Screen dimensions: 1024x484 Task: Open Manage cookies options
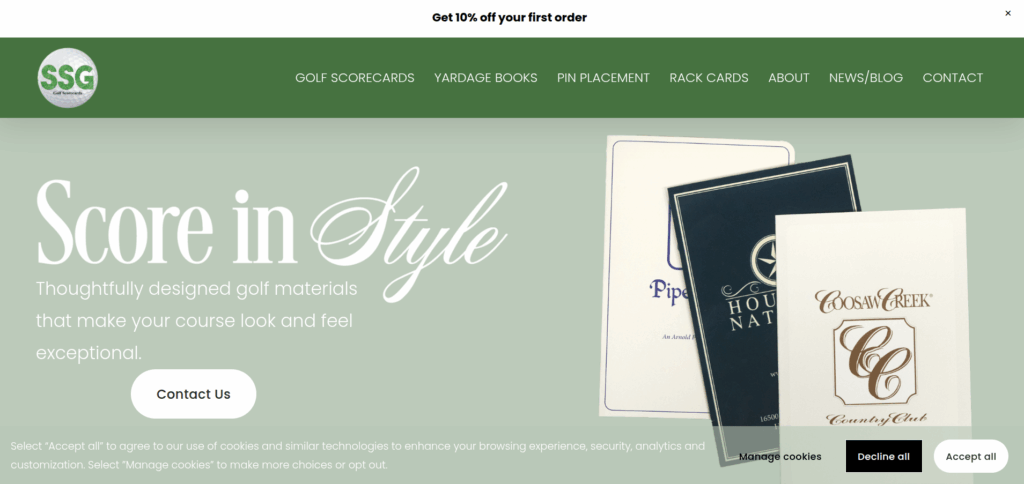(780, 457)
